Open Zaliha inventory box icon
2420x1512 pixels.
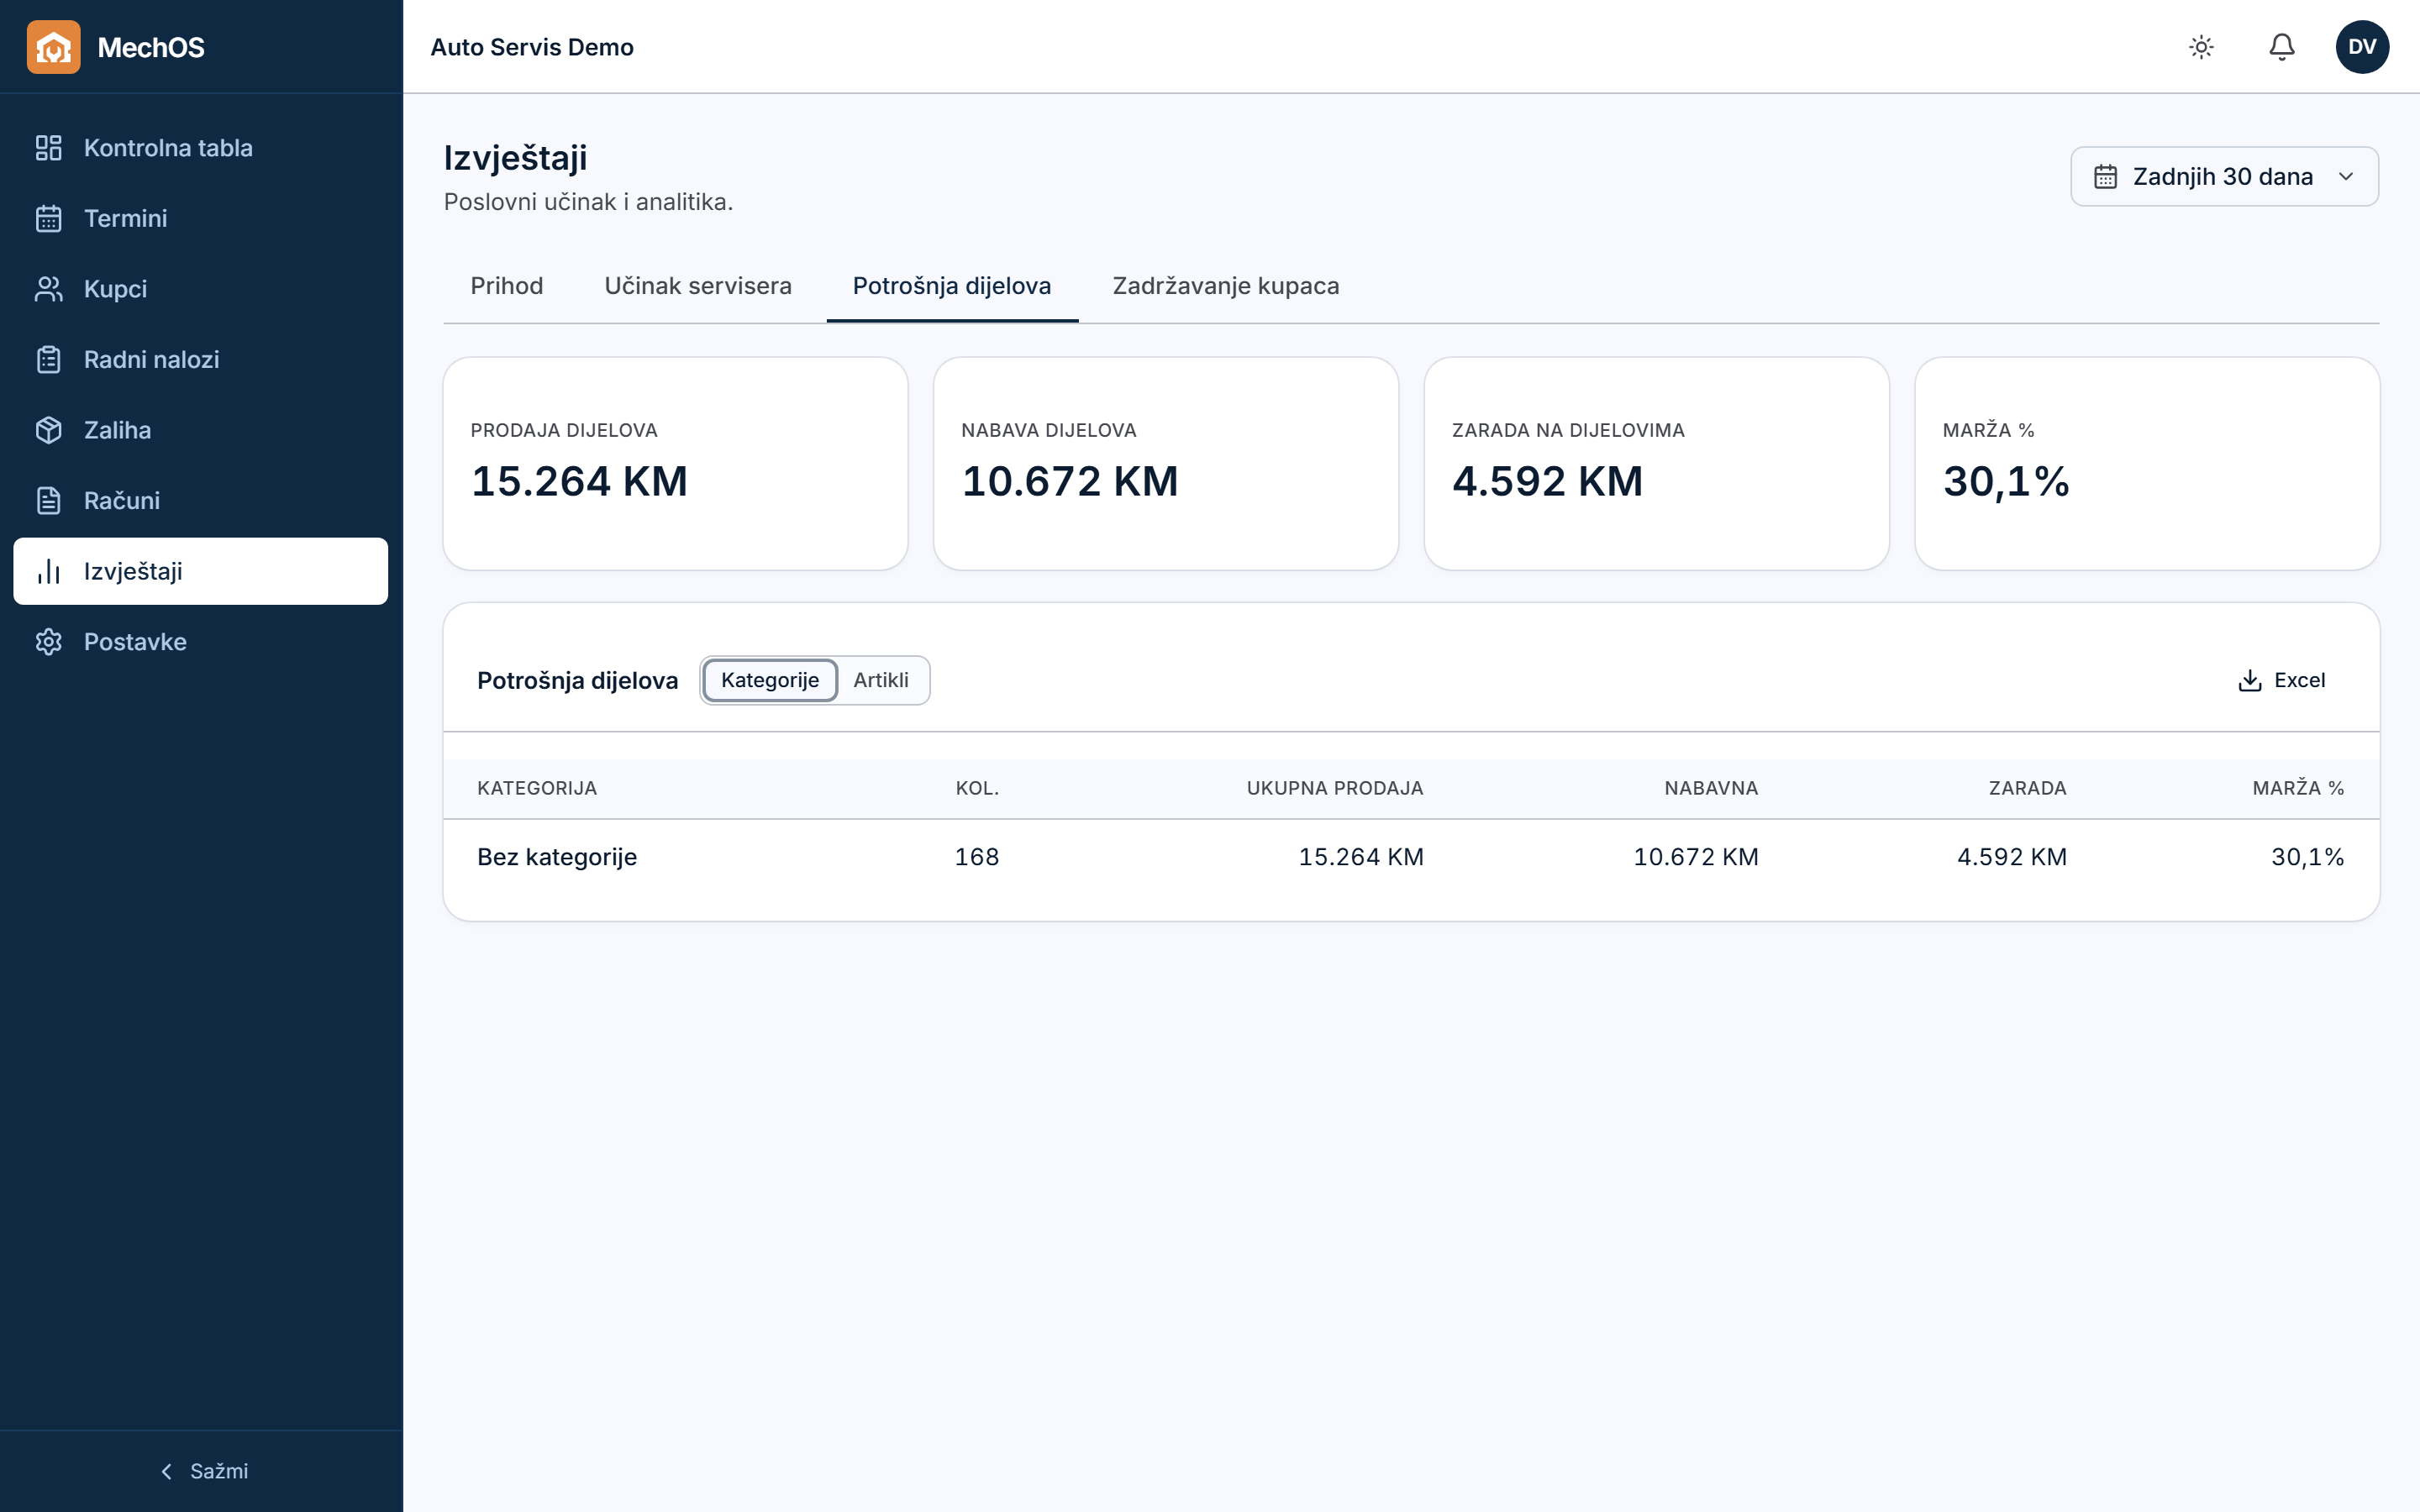[x=49, y=430]
